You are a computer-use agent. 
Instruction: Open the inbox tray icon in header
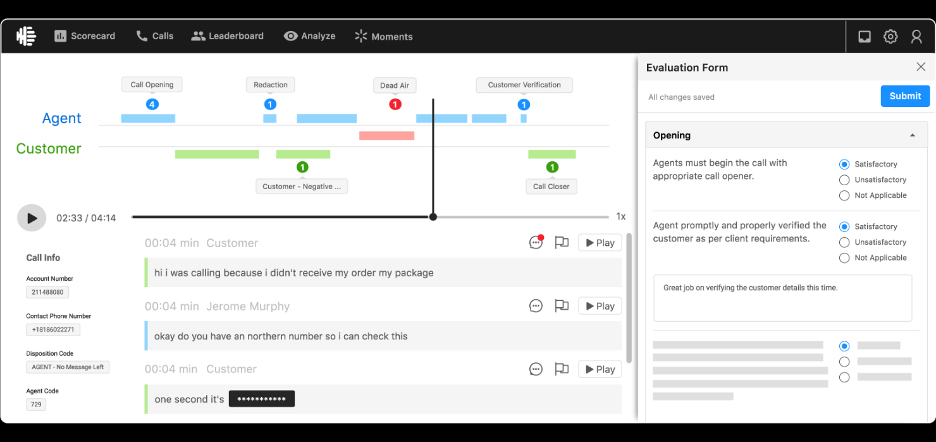point(864,37)
